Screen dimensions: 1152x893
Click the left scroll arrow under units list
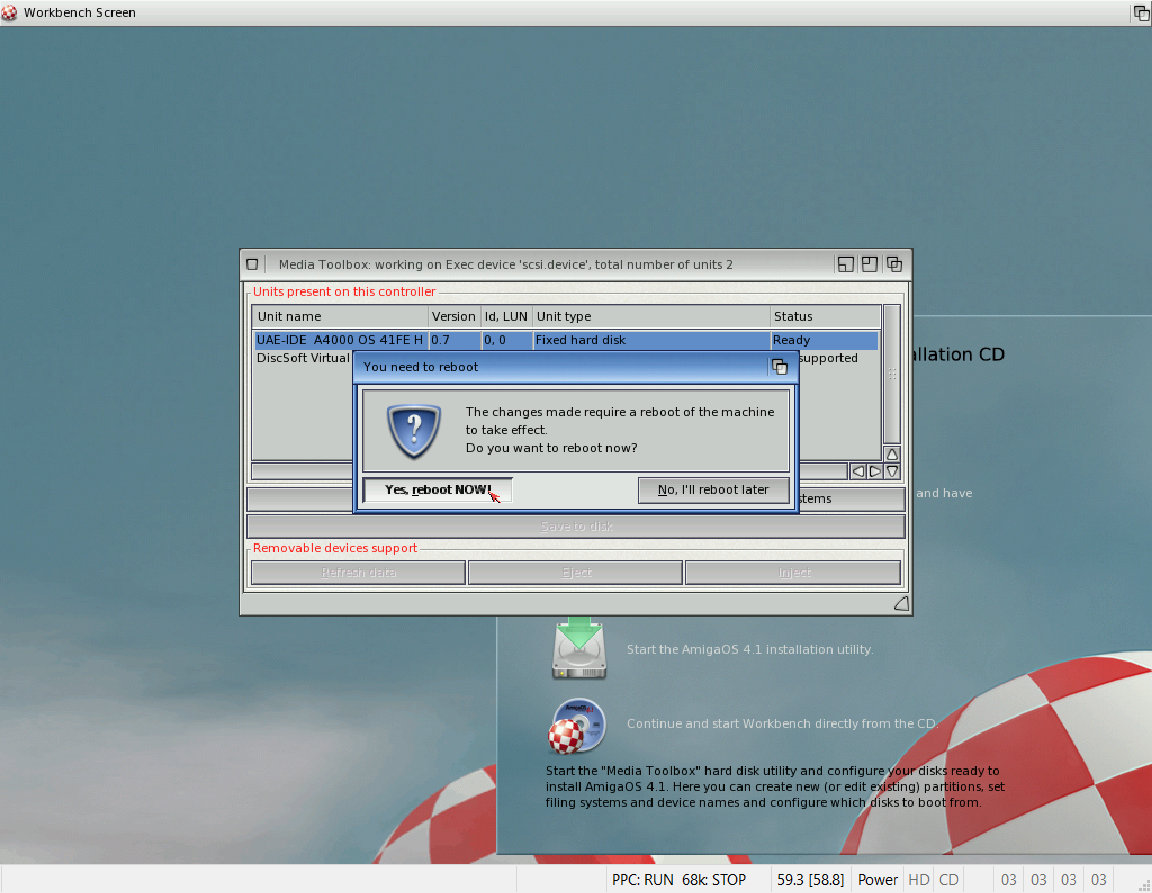click(x=857, y=472)
